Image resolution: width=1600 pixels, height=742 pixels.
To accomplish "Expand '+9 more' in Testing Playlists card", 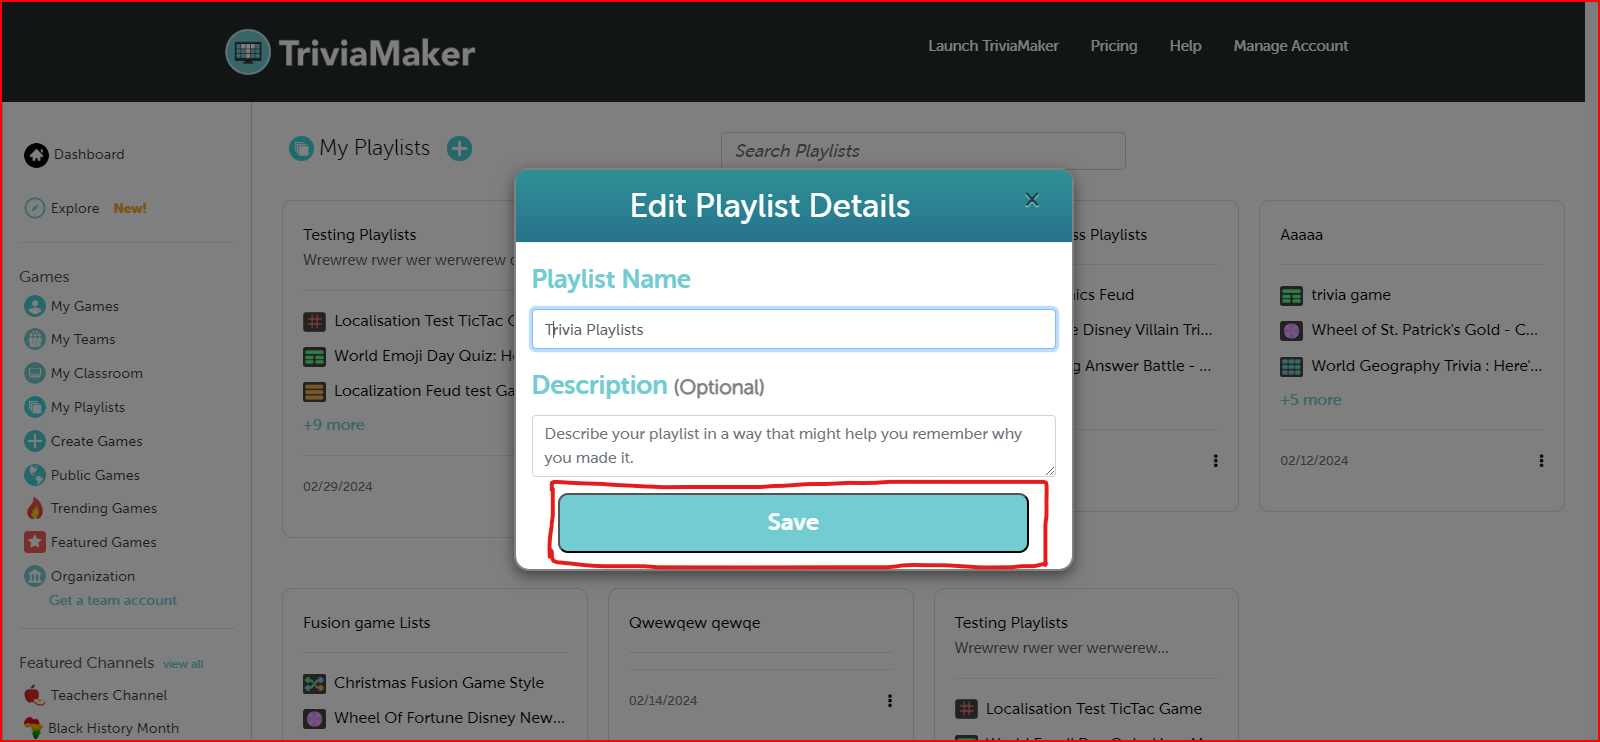I will pyautogui.click(x=334, y=425).
